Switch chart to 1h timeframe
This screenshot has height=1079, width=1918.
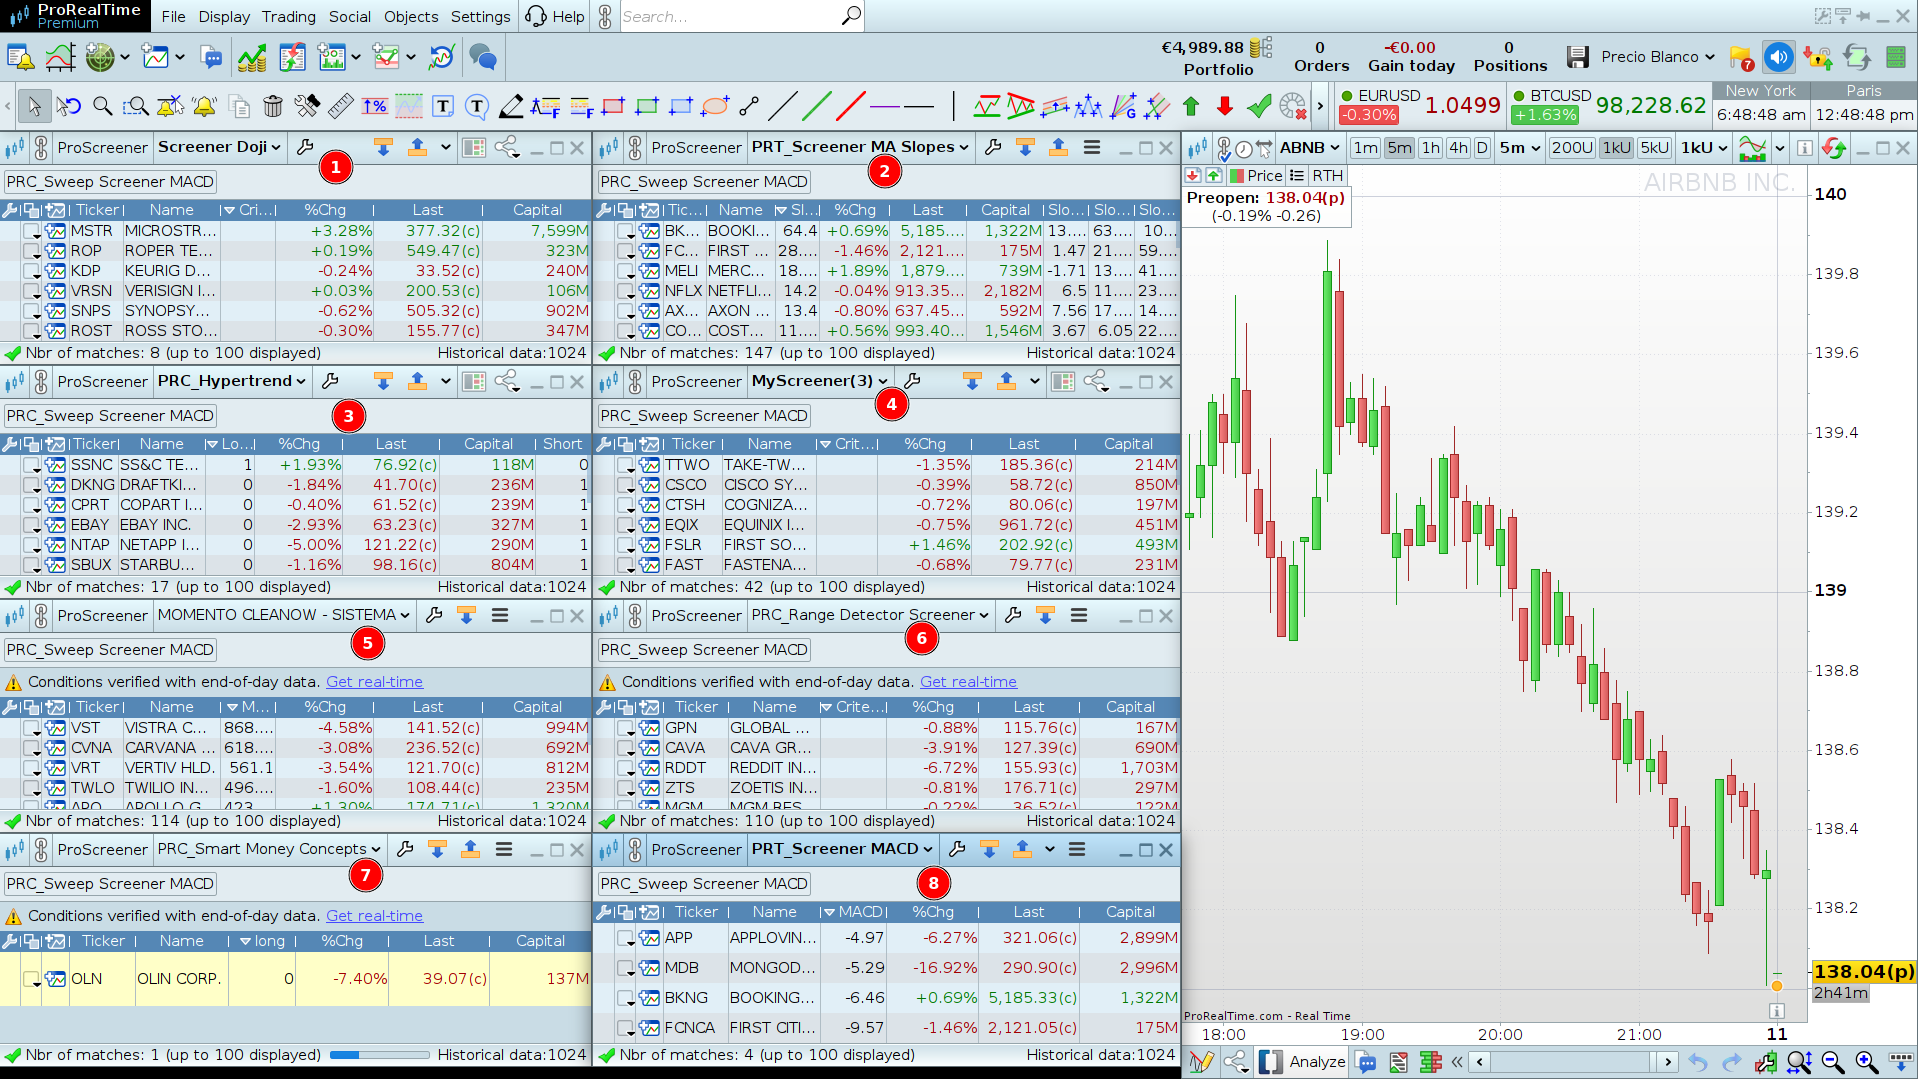1431,148
